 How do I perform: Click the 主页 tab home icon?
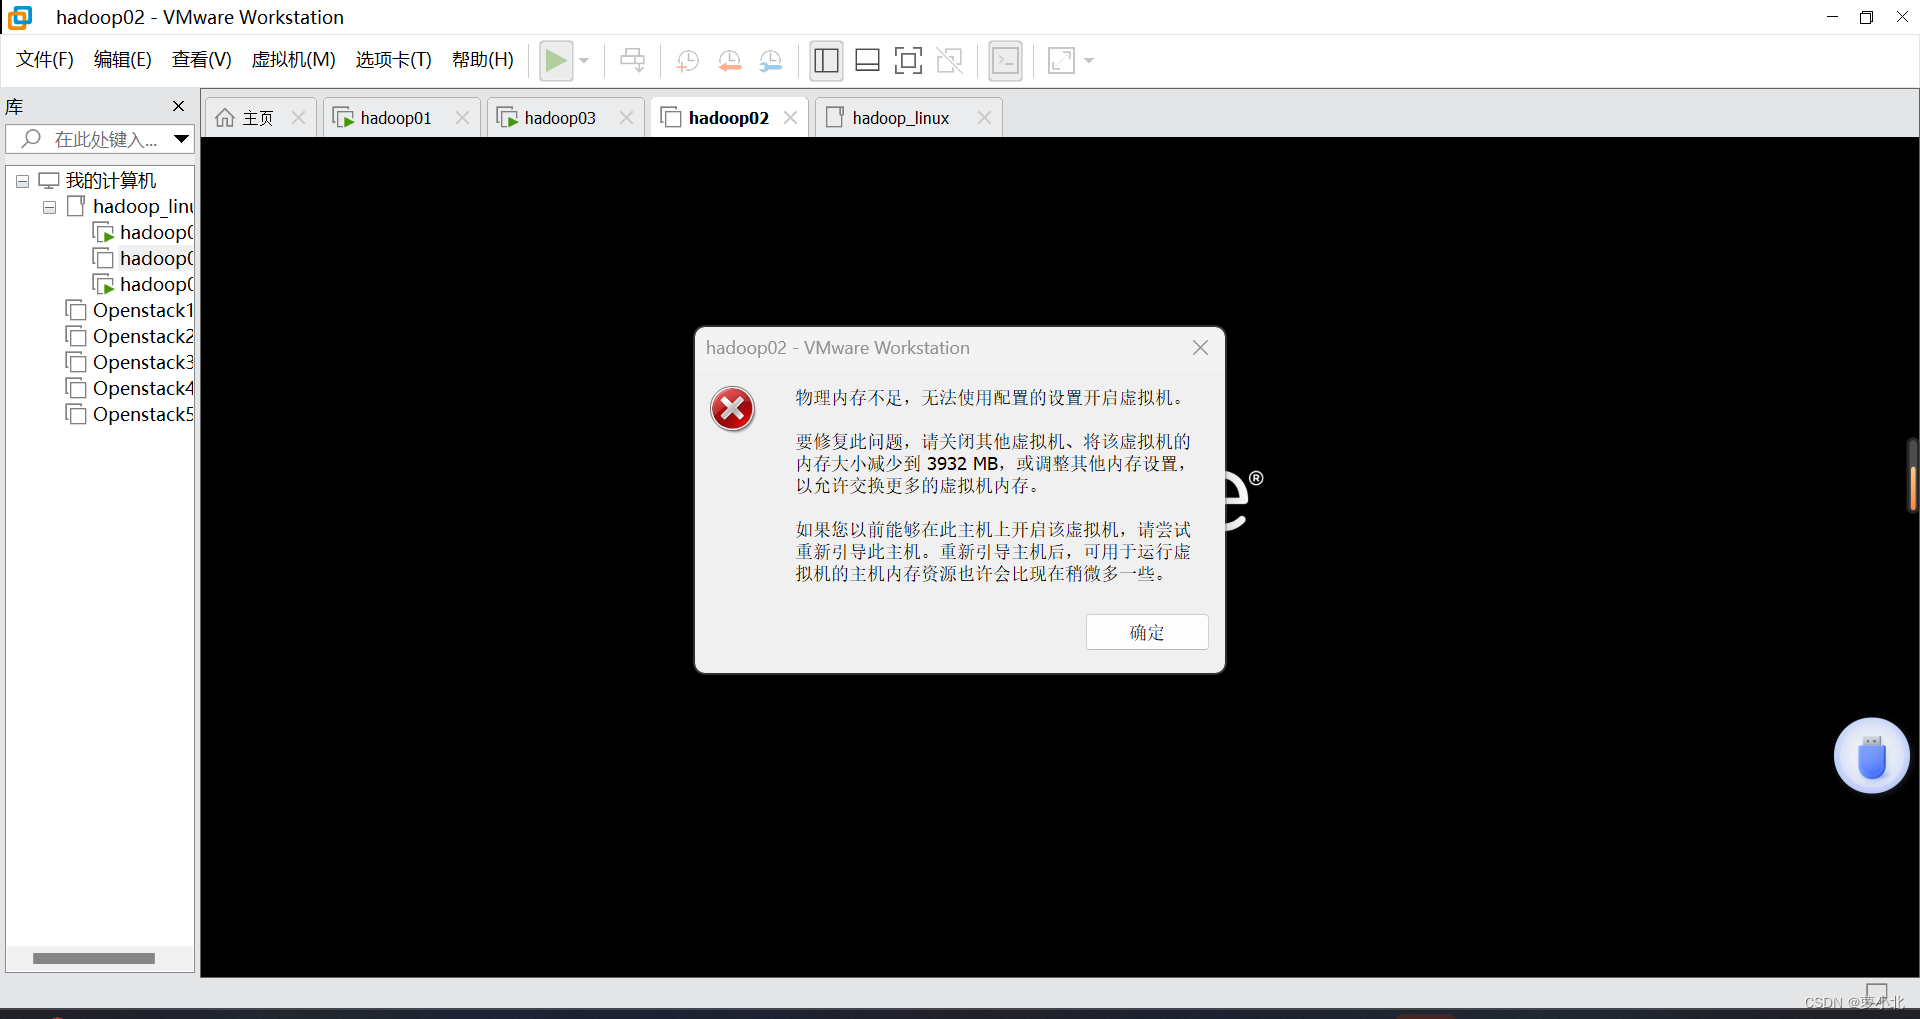225,118
